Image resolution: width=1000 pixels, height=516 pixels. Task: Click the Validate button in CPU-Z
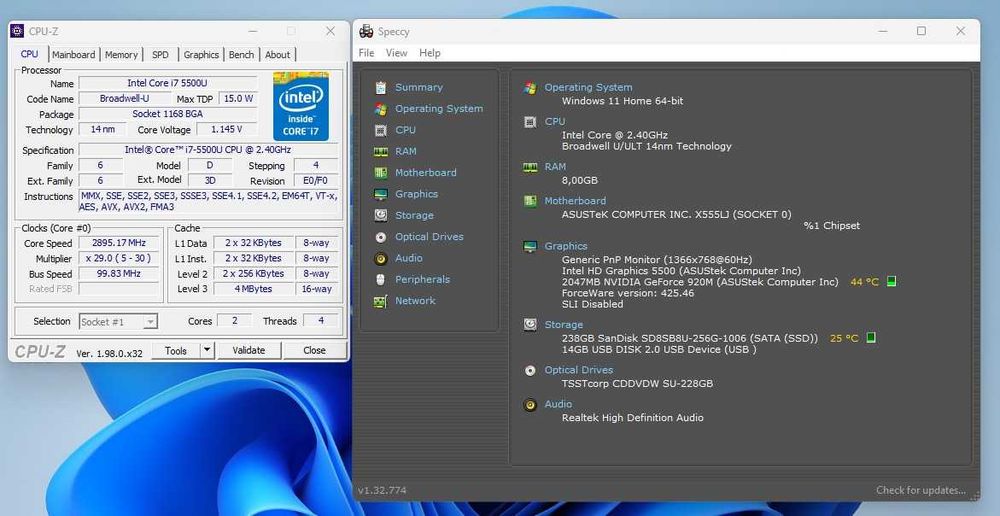(249, 350)
